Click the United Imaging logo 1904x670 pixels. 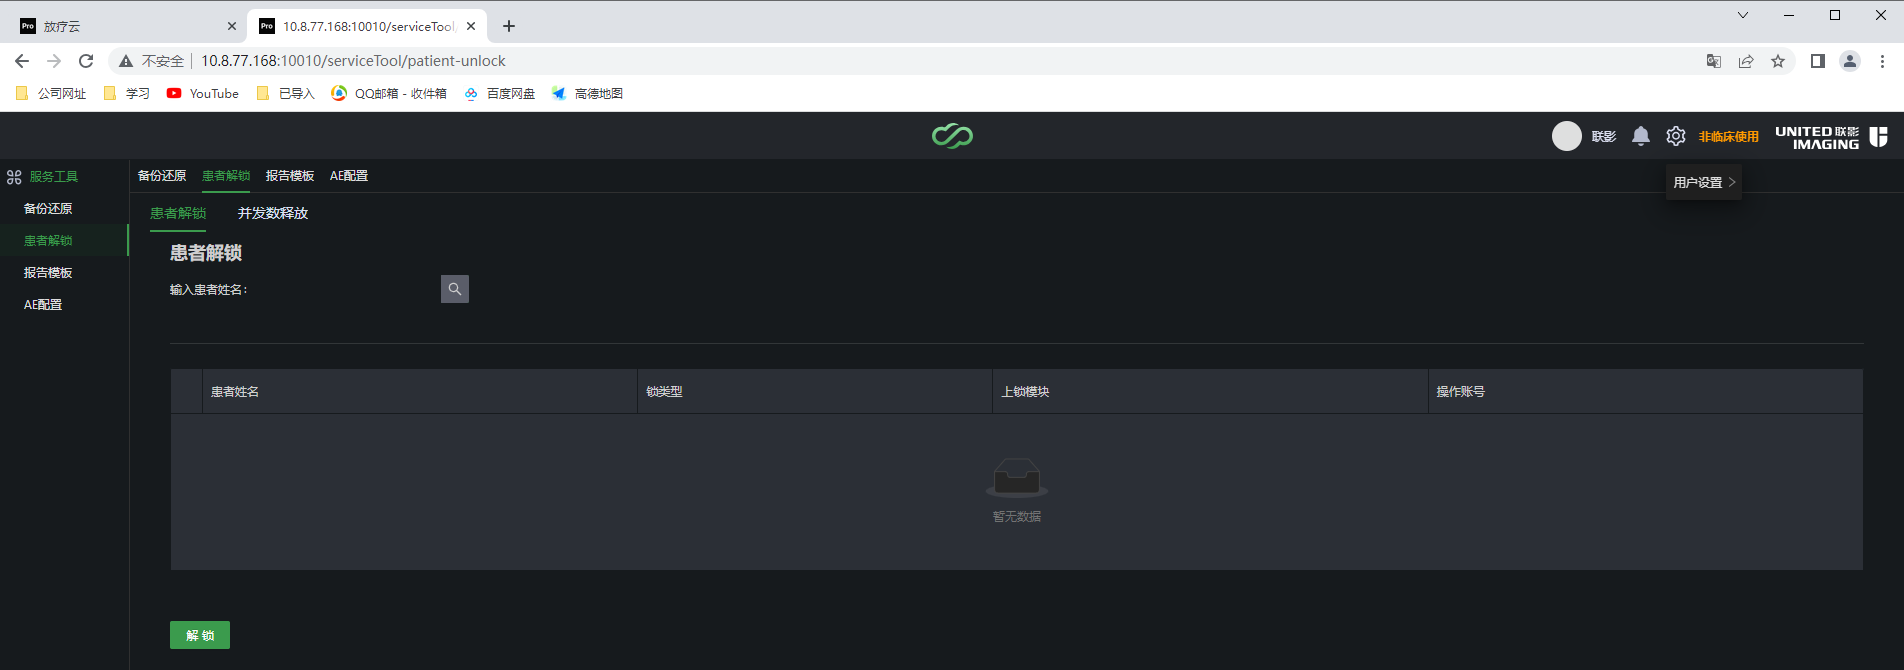(x=1830, y=137)
